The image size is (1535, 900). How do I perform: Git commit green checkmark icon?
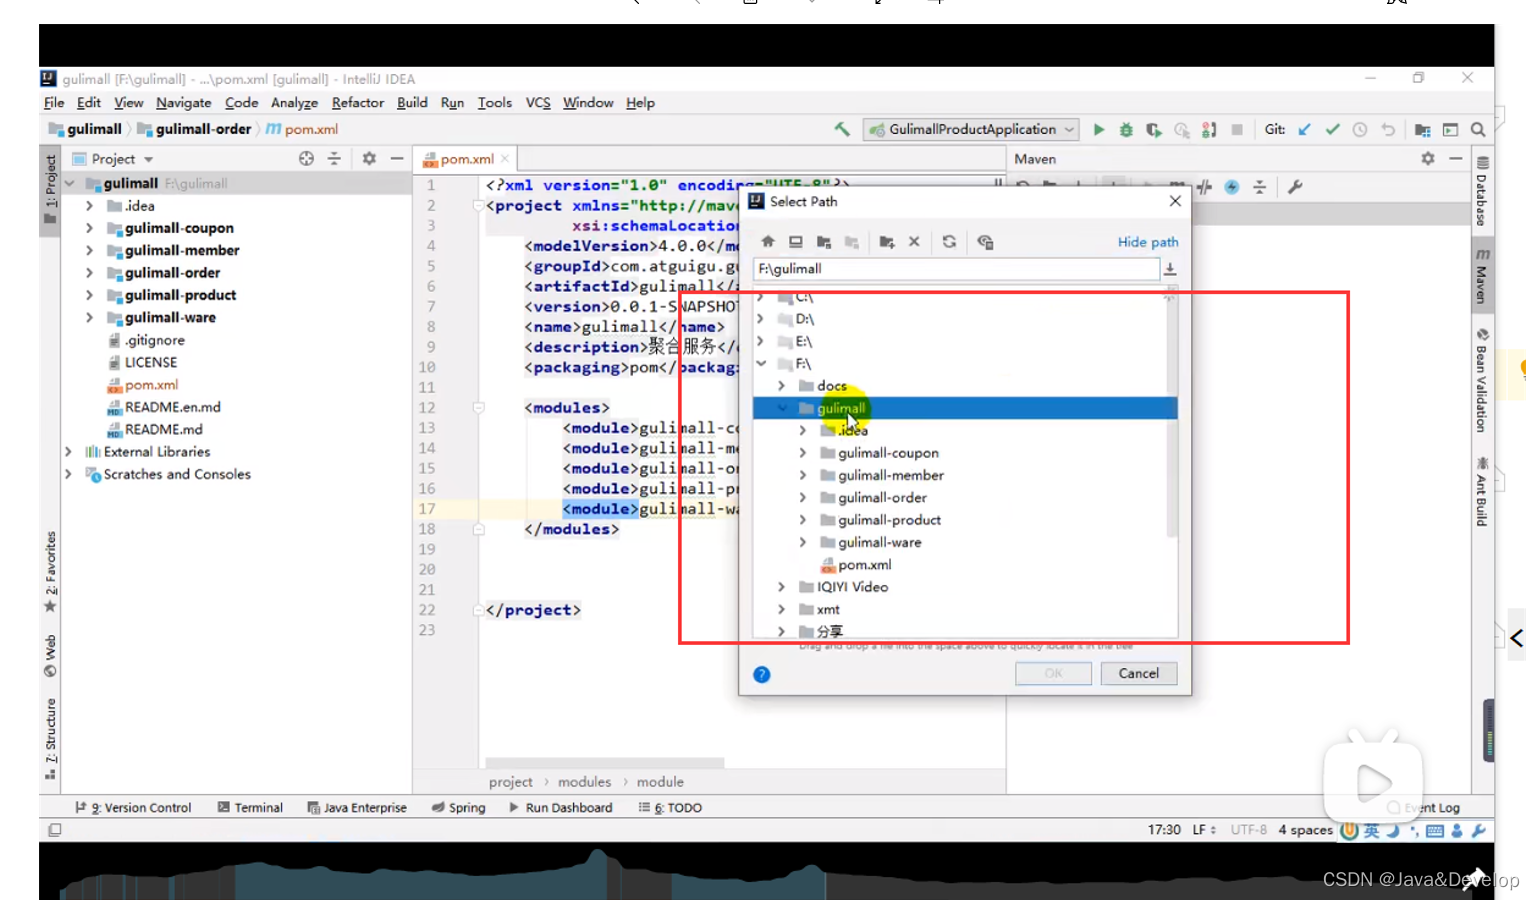pyautogui.click(x=1332, y=129)
